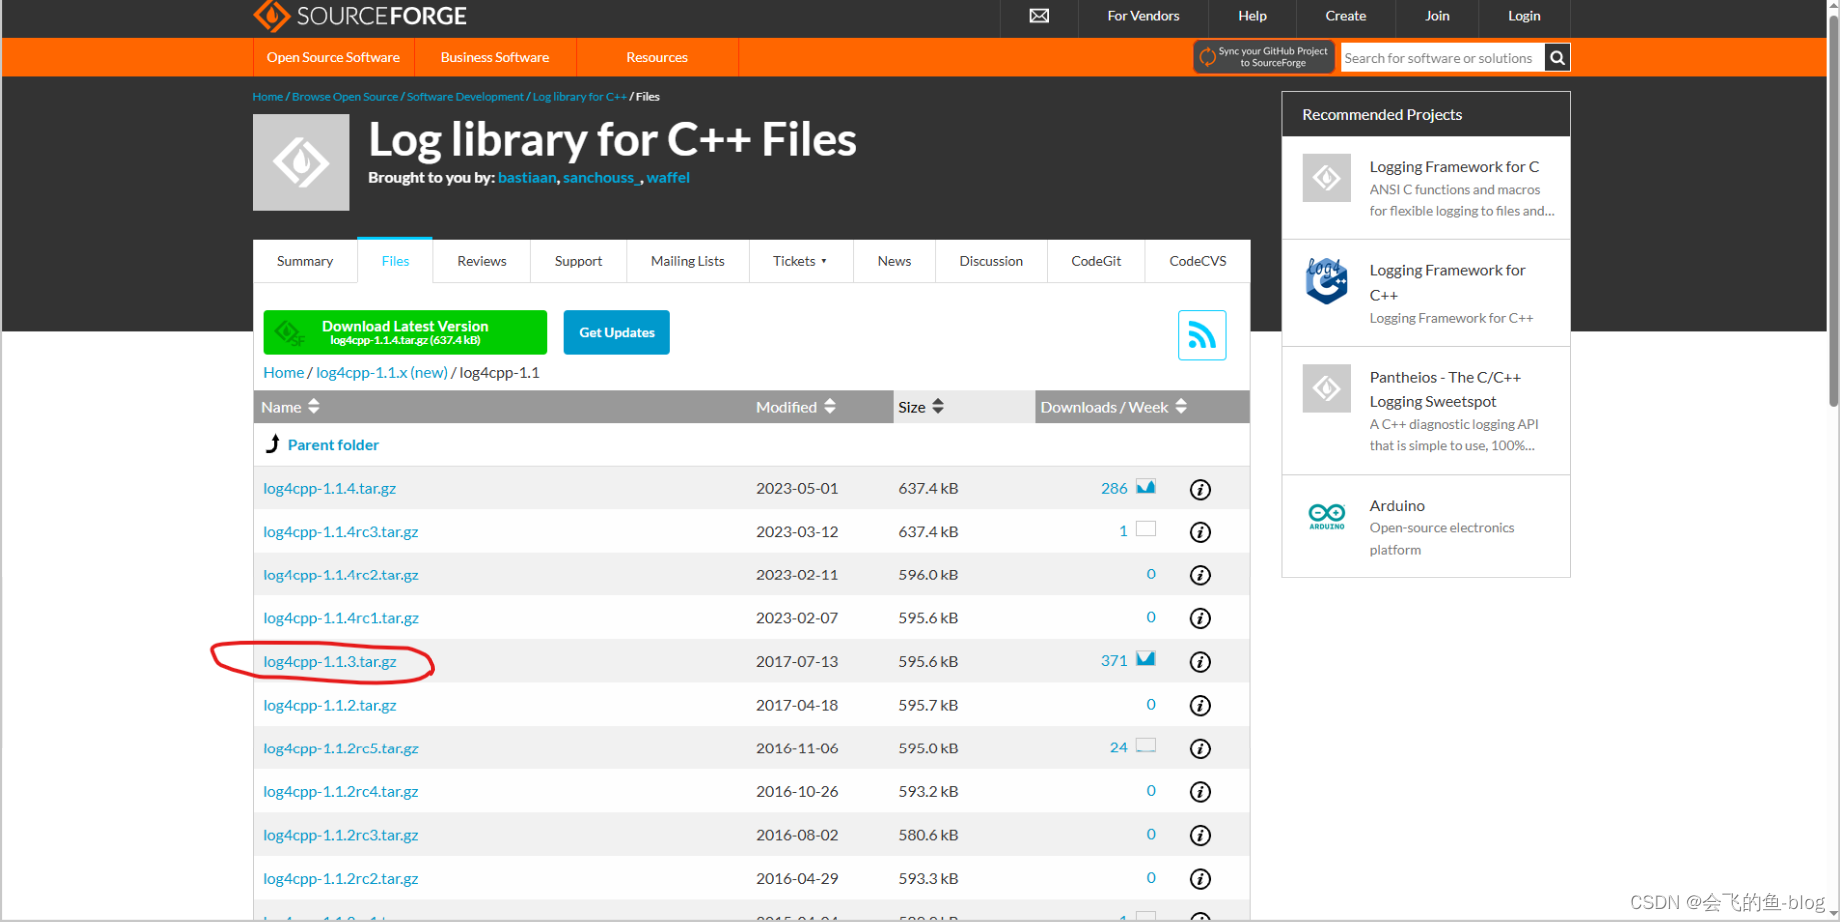
Task: Show info for log4cpp-1.1.2rc3.tar.gz
Action: click(x=1200, y=835)
